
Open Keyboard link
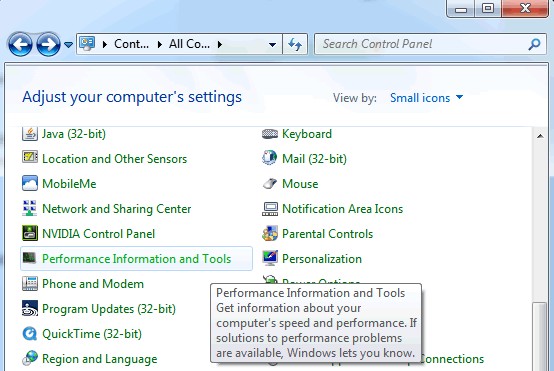(x=307, y=134)
